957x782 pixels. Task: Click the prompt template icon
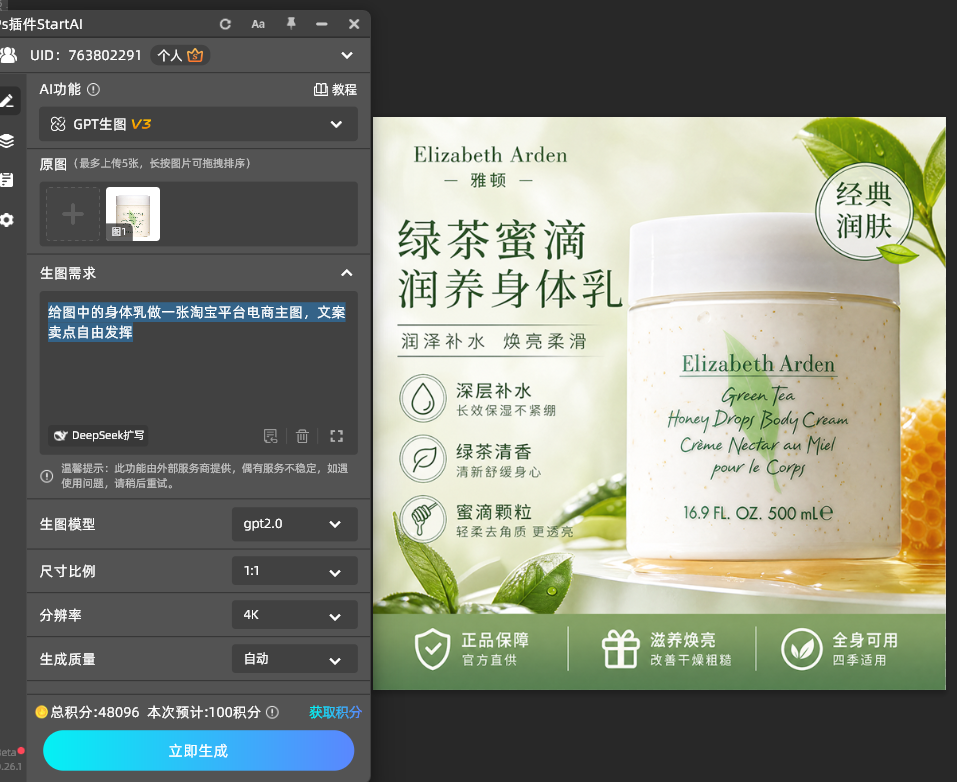(x=270, y=436)
